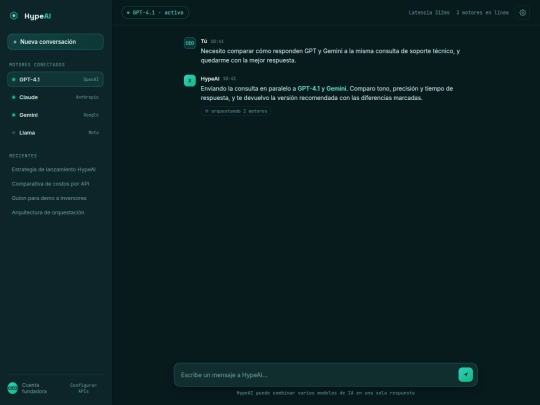The height and width of the screenshot is (405, 540).
Task: Click highlighted GPT-4.1 link in reply
Action: 309,89
